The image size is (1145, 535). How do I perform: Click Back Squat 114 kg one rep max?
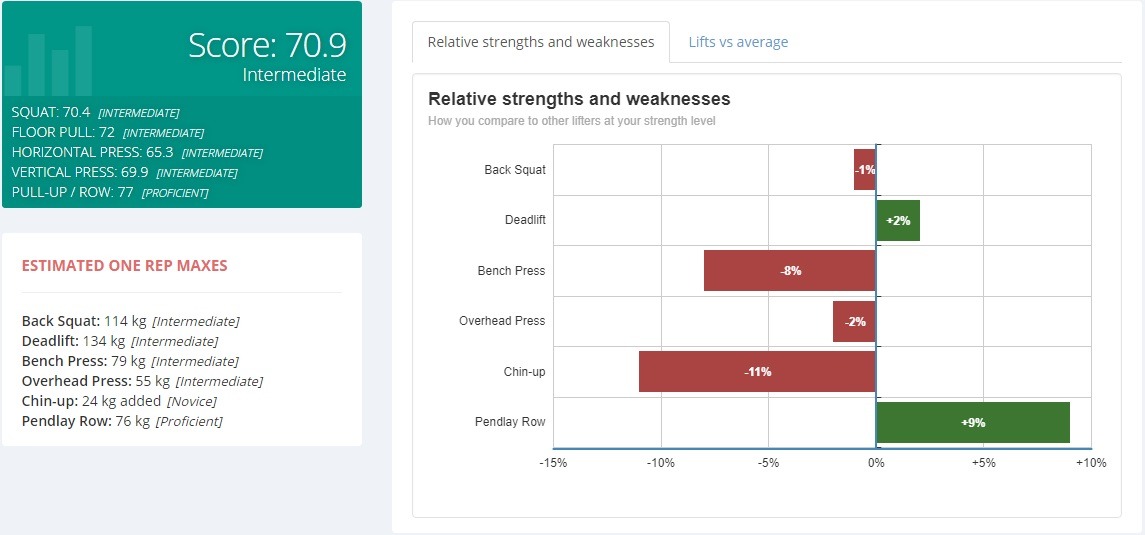point(130,321)
